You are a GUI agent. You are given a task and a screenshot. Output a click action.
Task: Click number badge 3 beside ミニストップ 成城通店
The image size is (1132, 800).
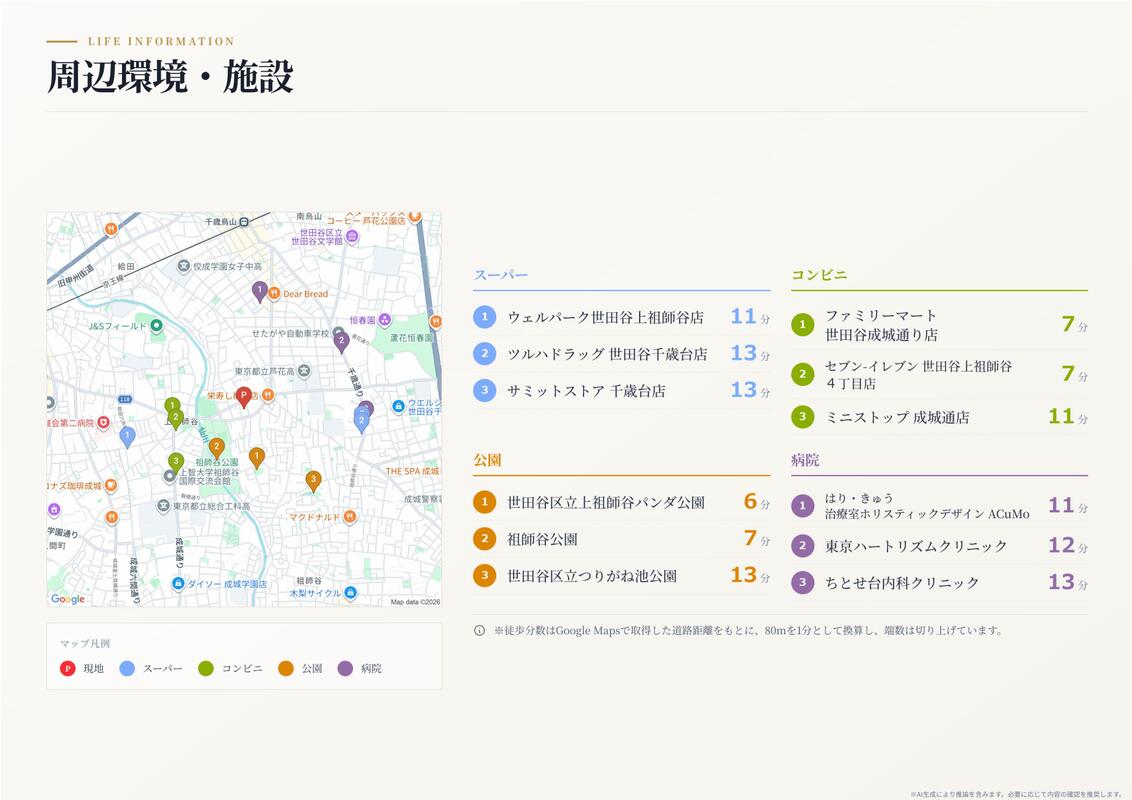802,417
